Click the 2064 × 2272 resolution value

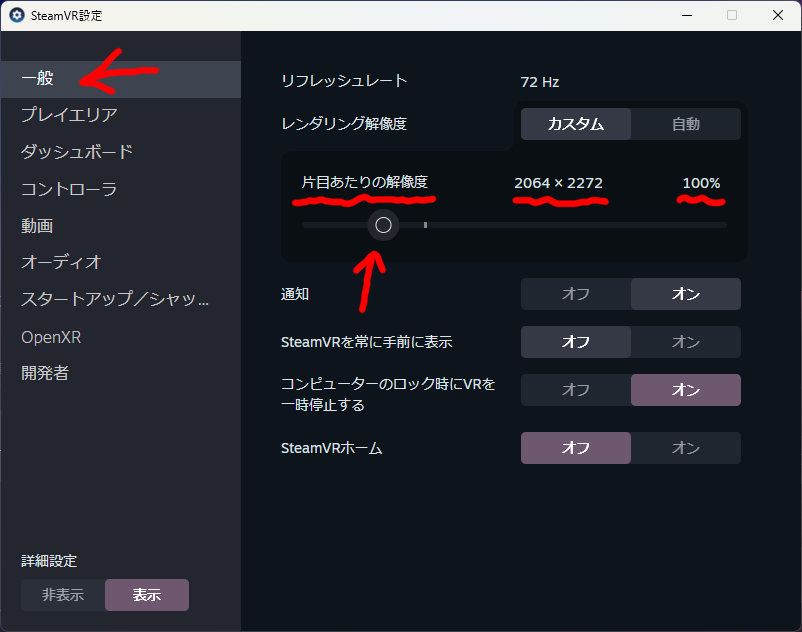click(559, 183)
